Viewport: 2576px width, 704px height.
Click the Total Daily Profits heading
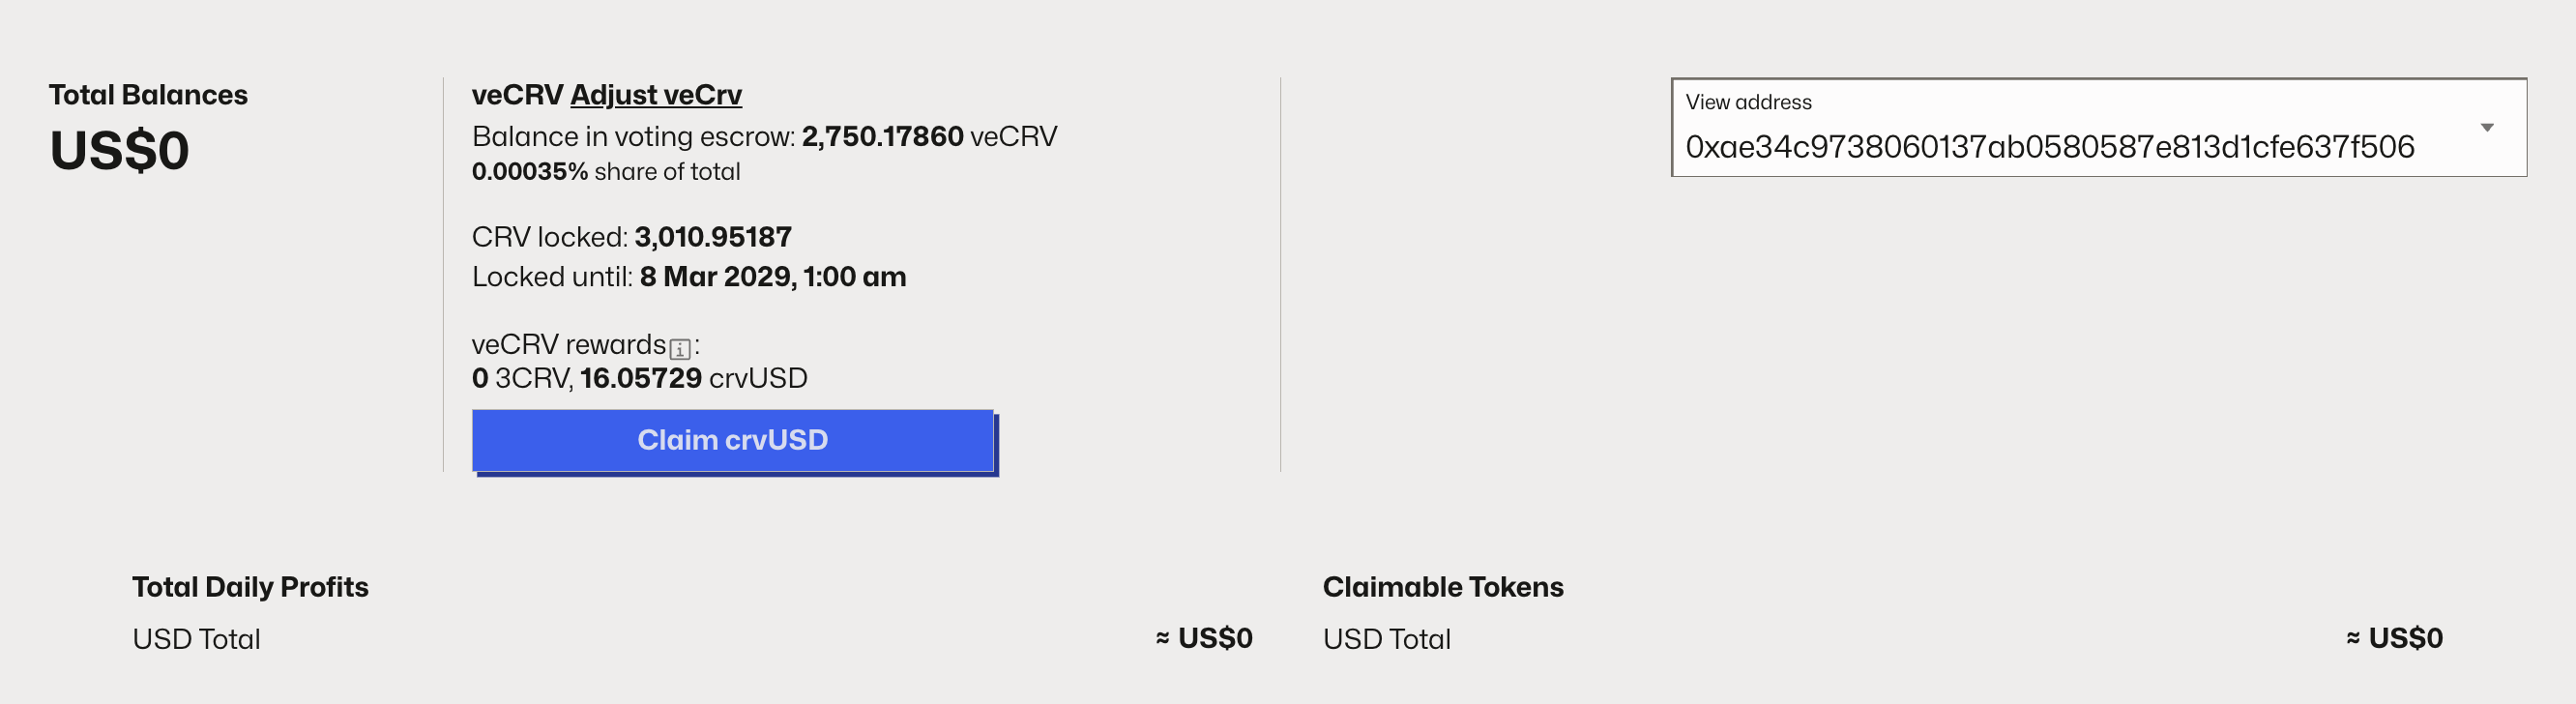(x=250, y=587)
